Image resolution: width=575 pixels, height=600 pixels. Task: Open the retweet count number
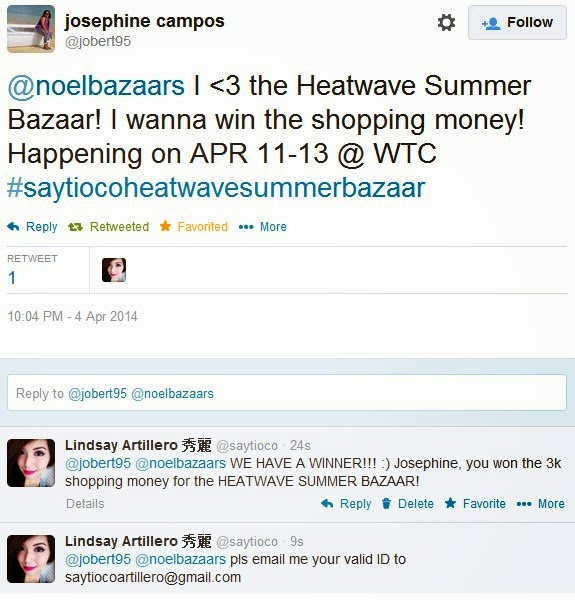pos(12,277)
